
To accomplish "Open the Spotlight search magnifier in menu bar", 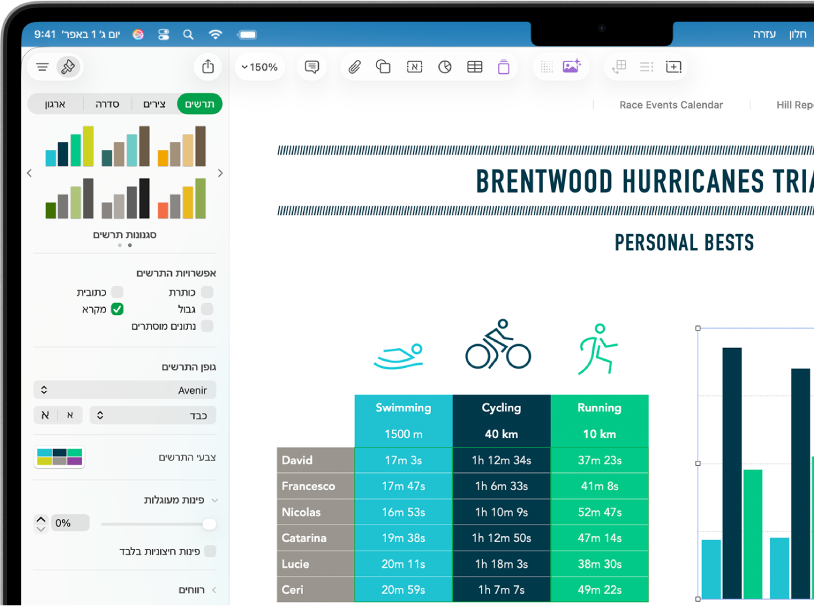I will click(188, 35).
